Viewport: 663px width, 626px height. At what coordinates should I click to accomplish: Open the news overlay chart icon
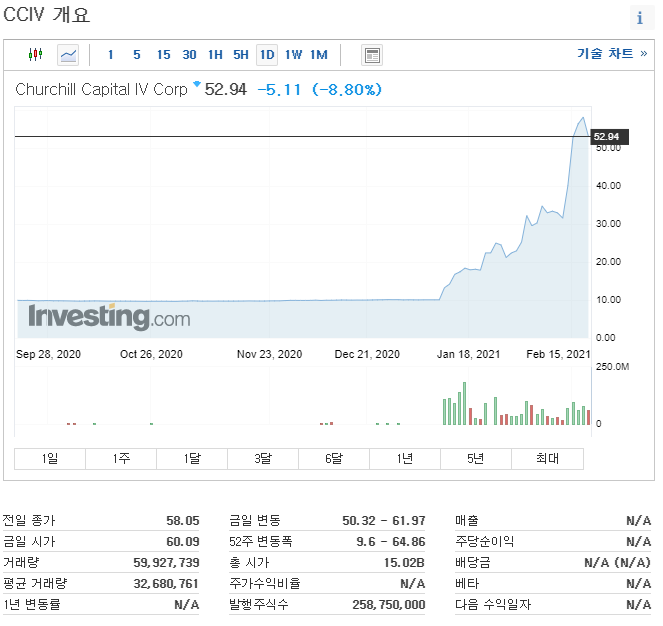pos(372,55)
